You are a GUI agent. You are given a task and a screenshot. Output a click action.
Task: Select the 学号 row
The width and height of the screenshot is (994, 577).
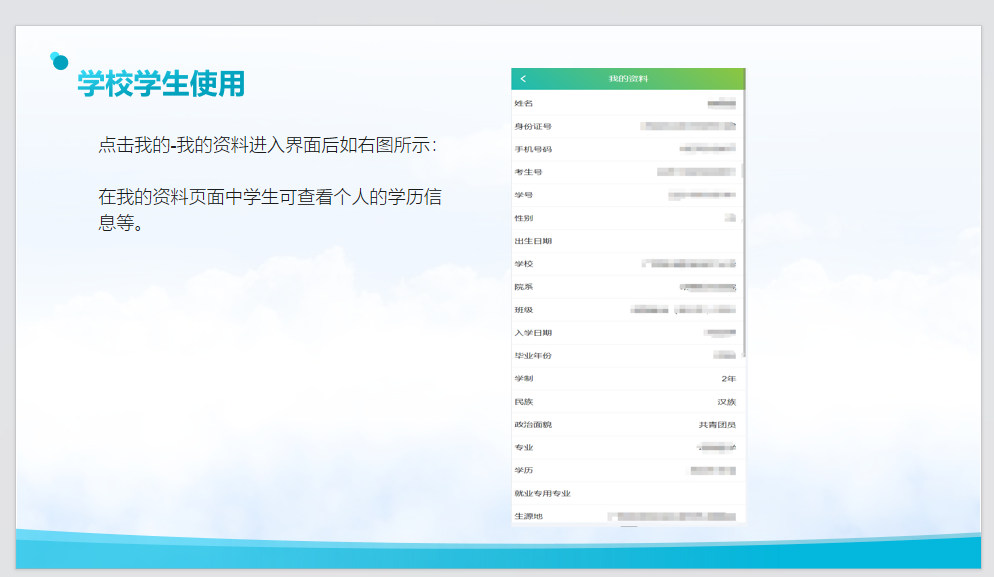point(627,195)
